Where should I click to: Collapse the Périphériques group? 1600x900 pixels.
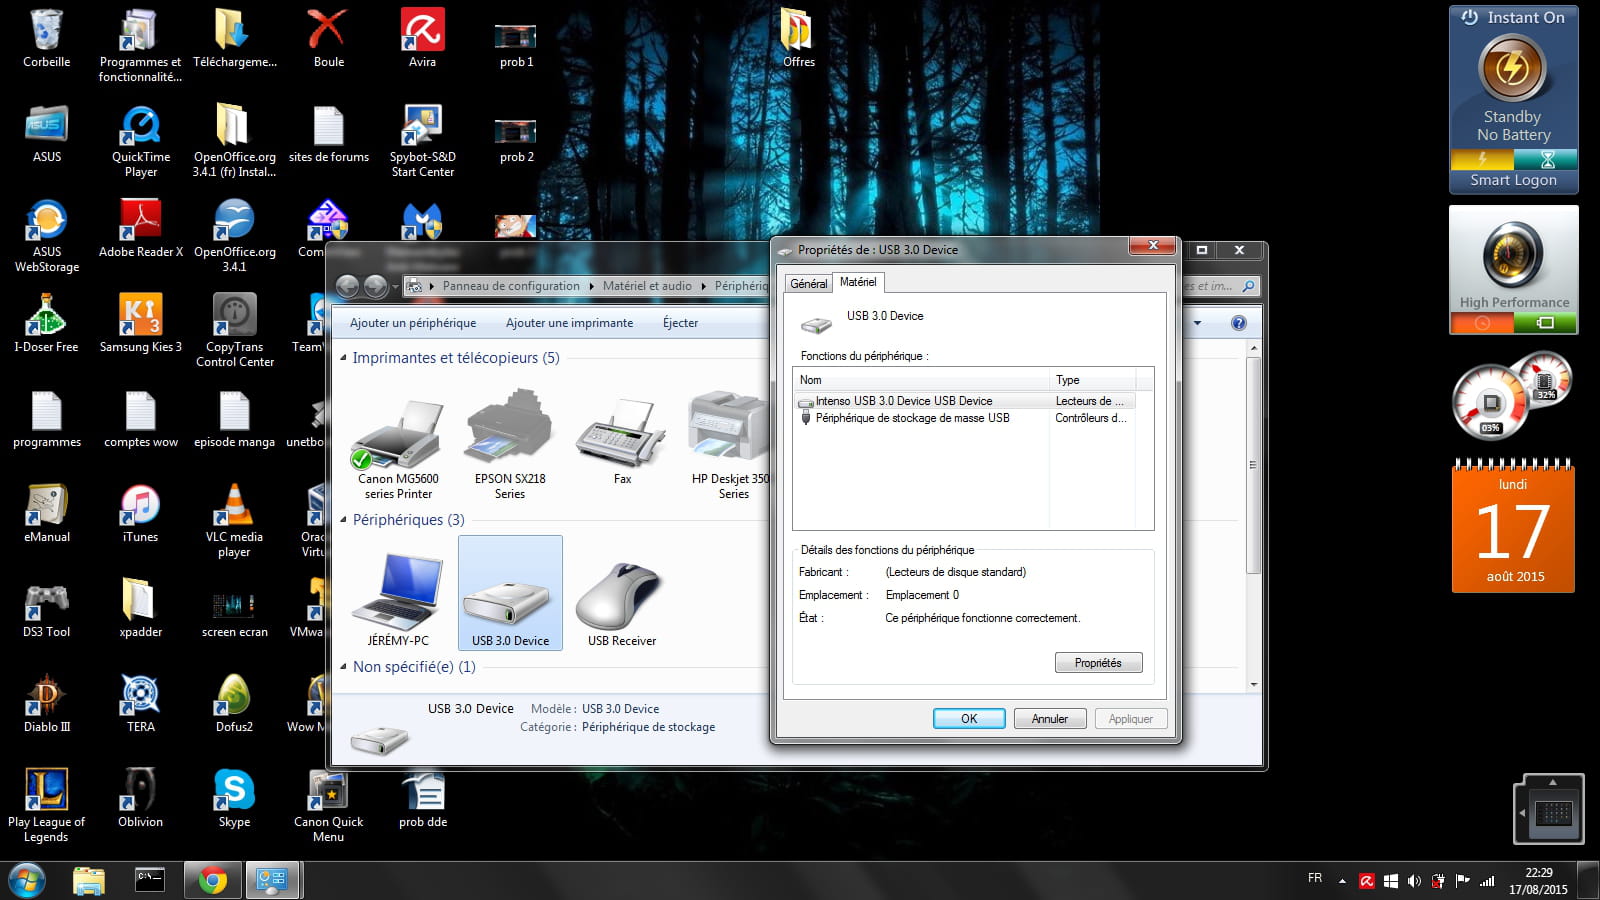(344, 520)
